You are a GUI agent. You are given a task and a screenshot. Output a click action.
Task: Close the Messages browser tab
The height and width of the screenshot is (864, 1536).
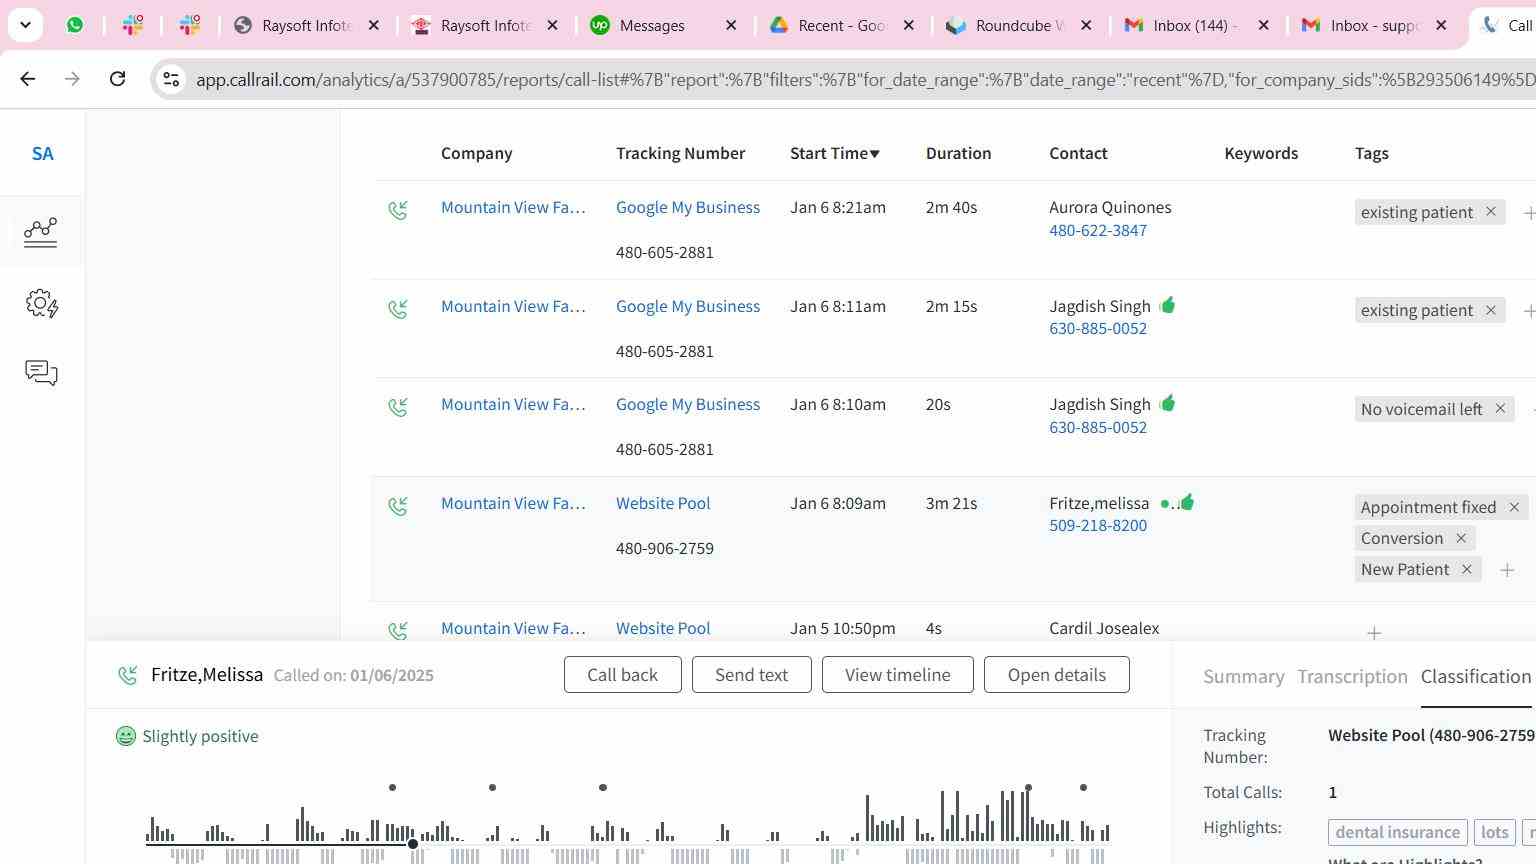click(x=731, y=25)
